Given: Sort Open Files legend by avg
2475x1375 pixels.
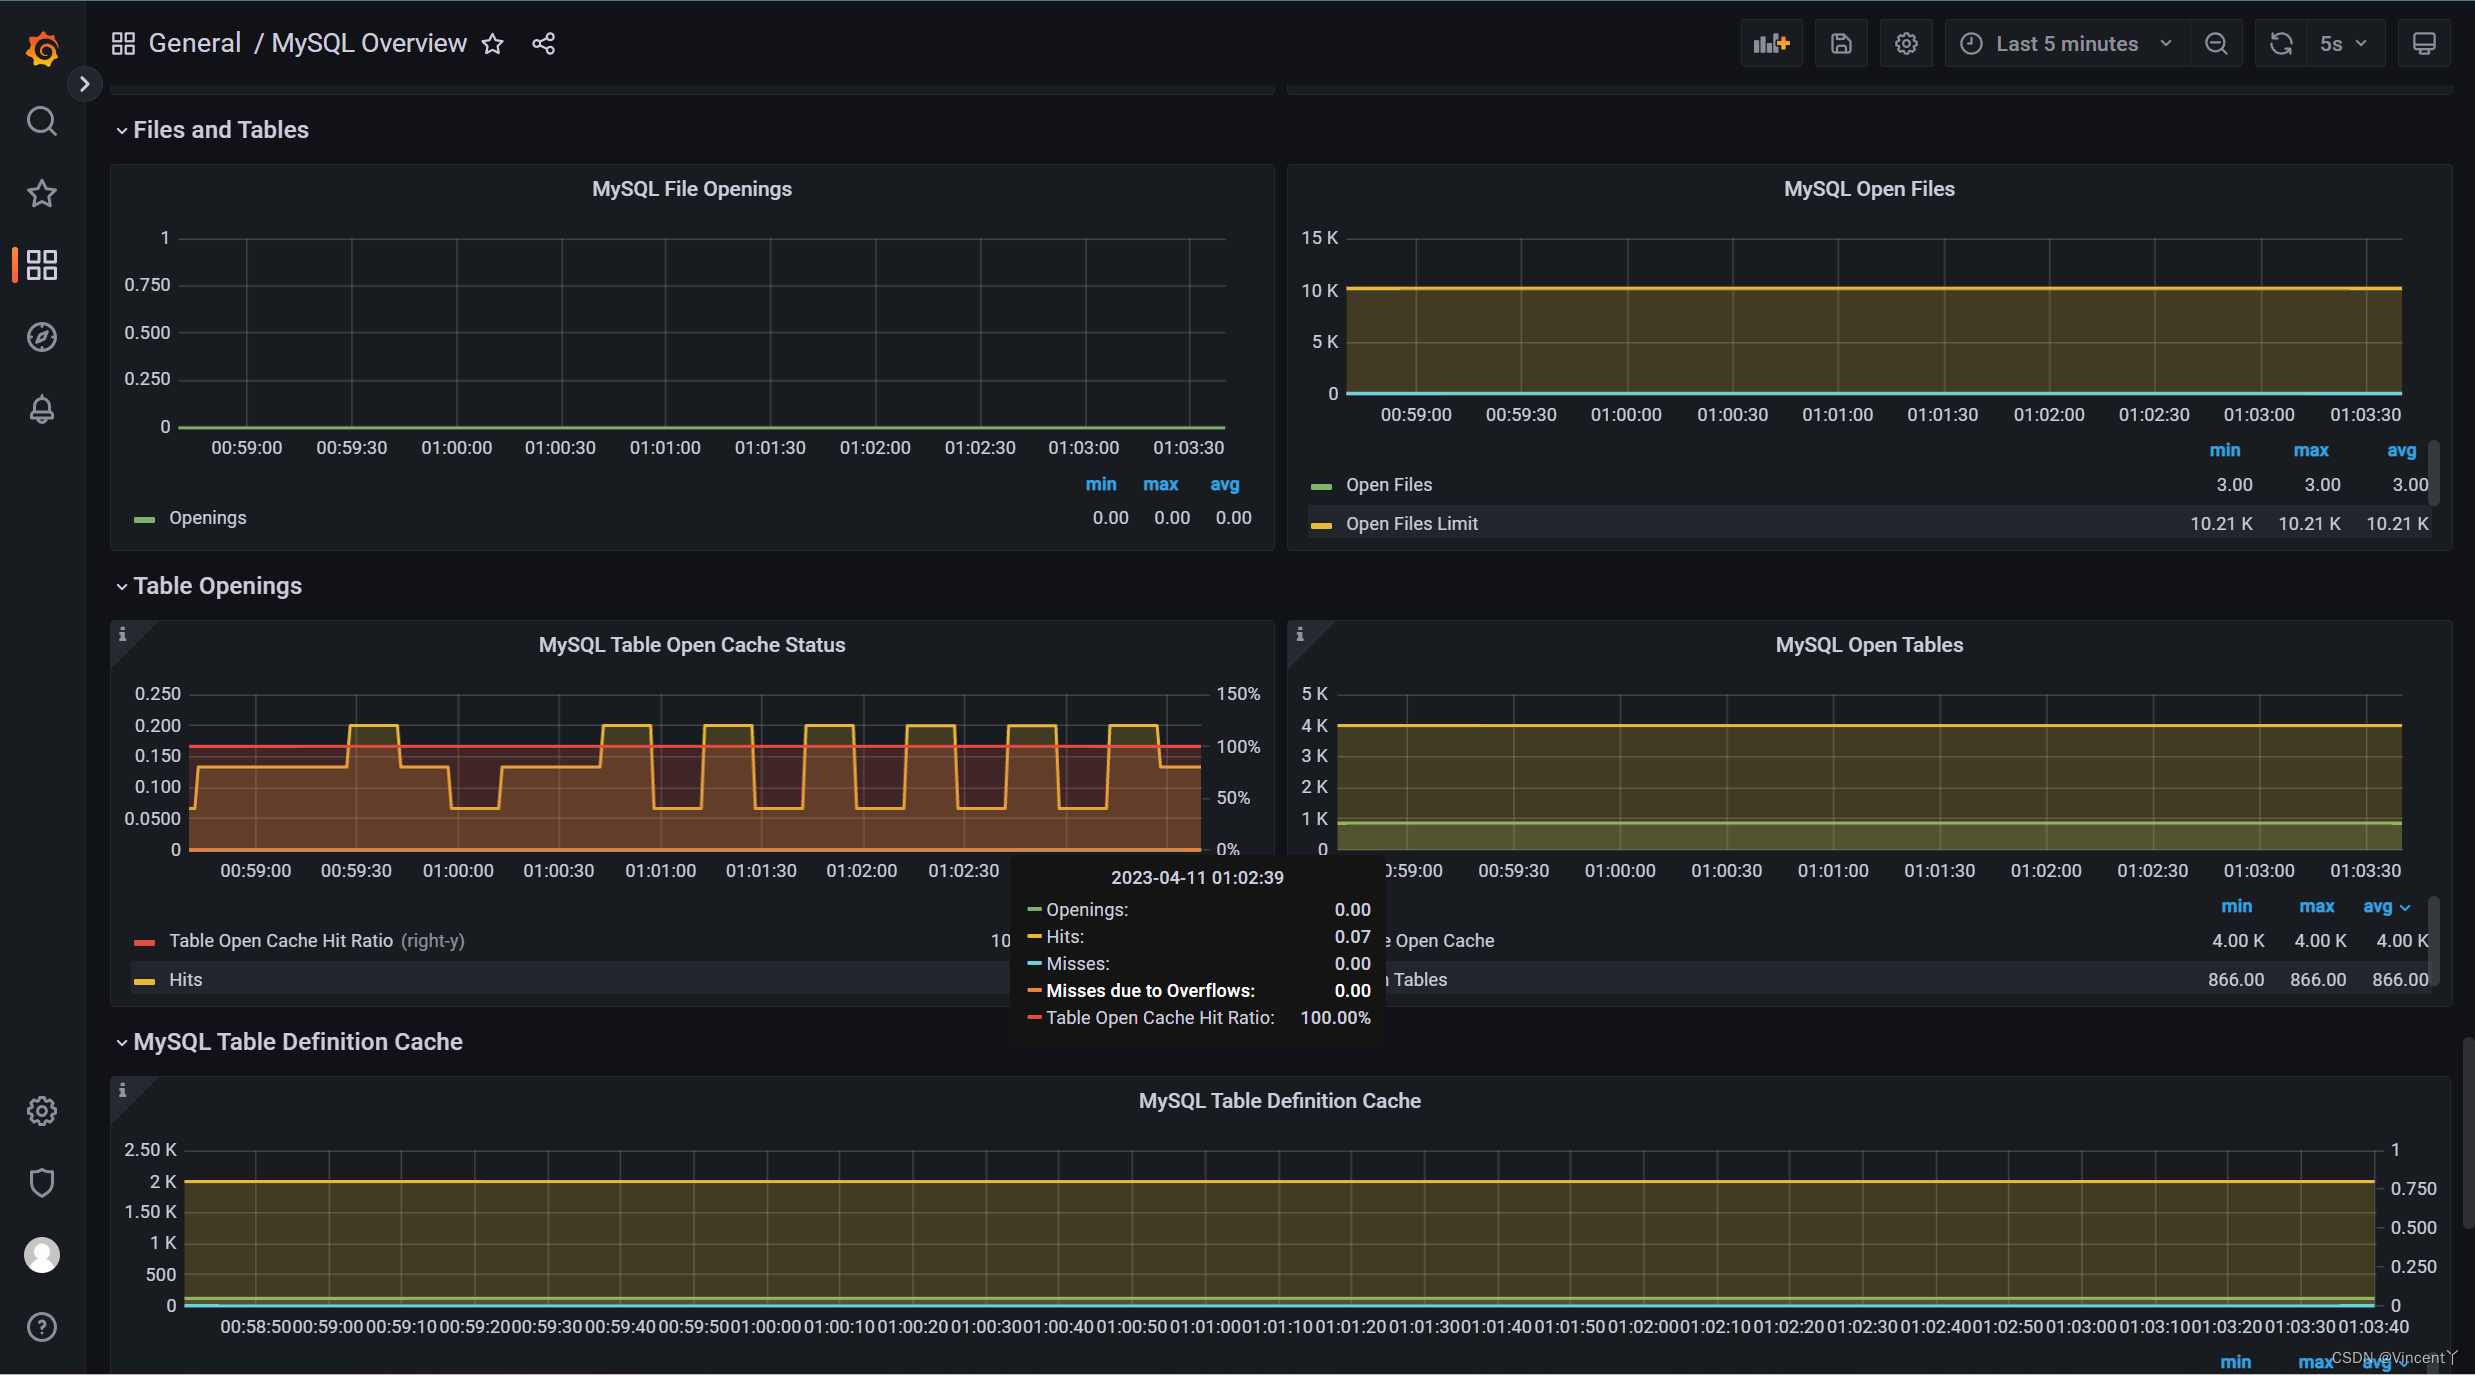Looking at the screenshot, I should coord(2401,451).
